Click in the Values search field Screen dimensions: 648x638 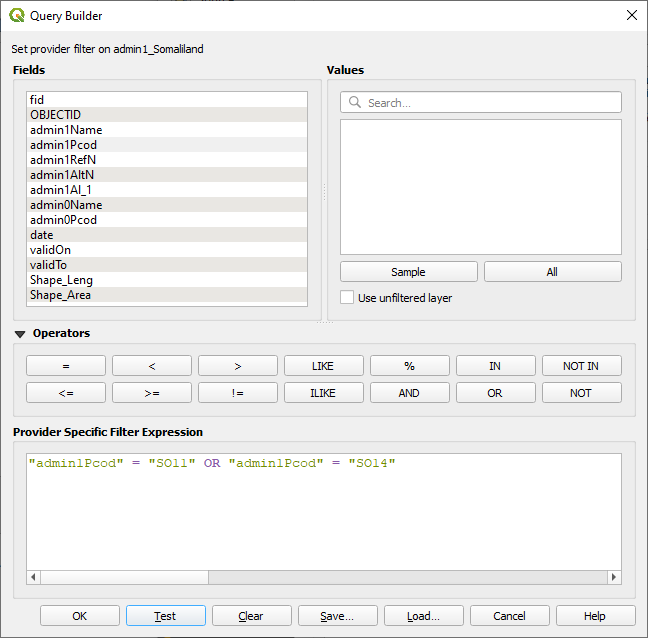coord(490,103)
